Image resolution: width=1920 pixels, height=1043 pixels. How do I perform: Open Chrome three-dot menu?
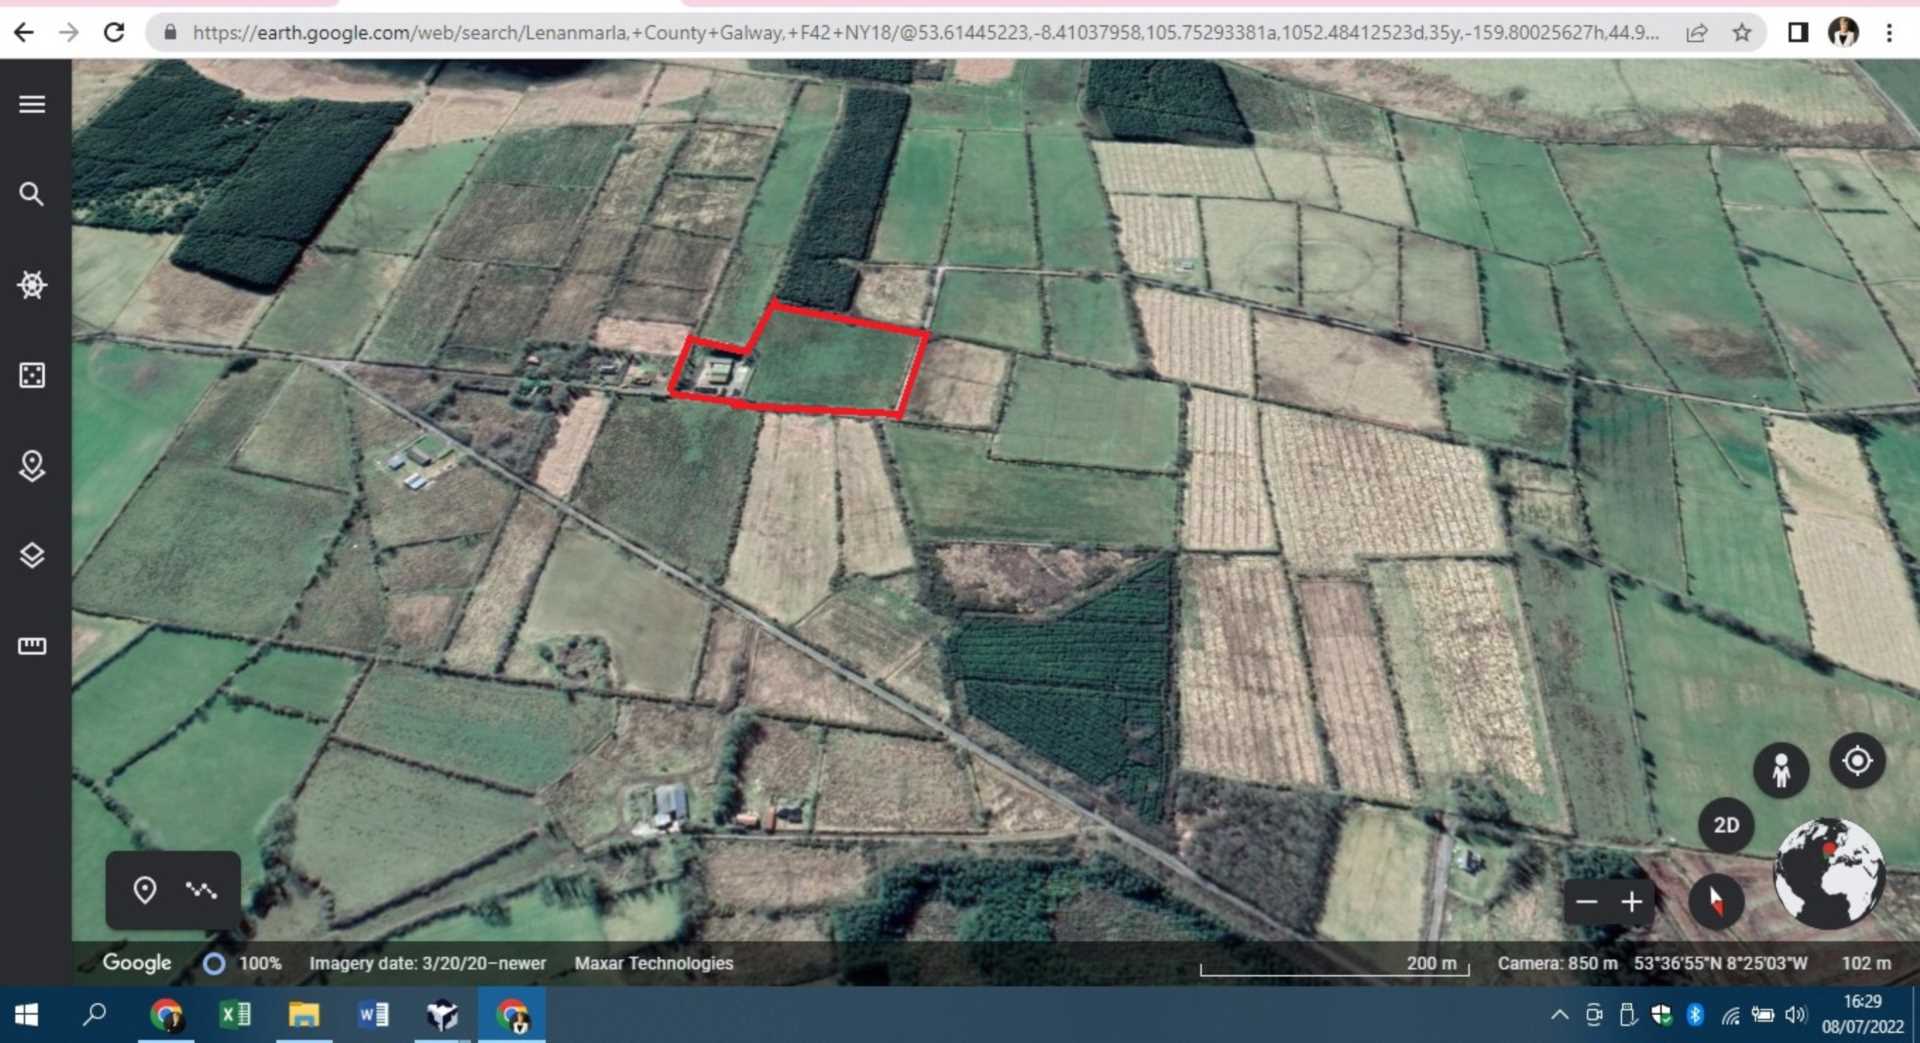tap(1889, 33)
